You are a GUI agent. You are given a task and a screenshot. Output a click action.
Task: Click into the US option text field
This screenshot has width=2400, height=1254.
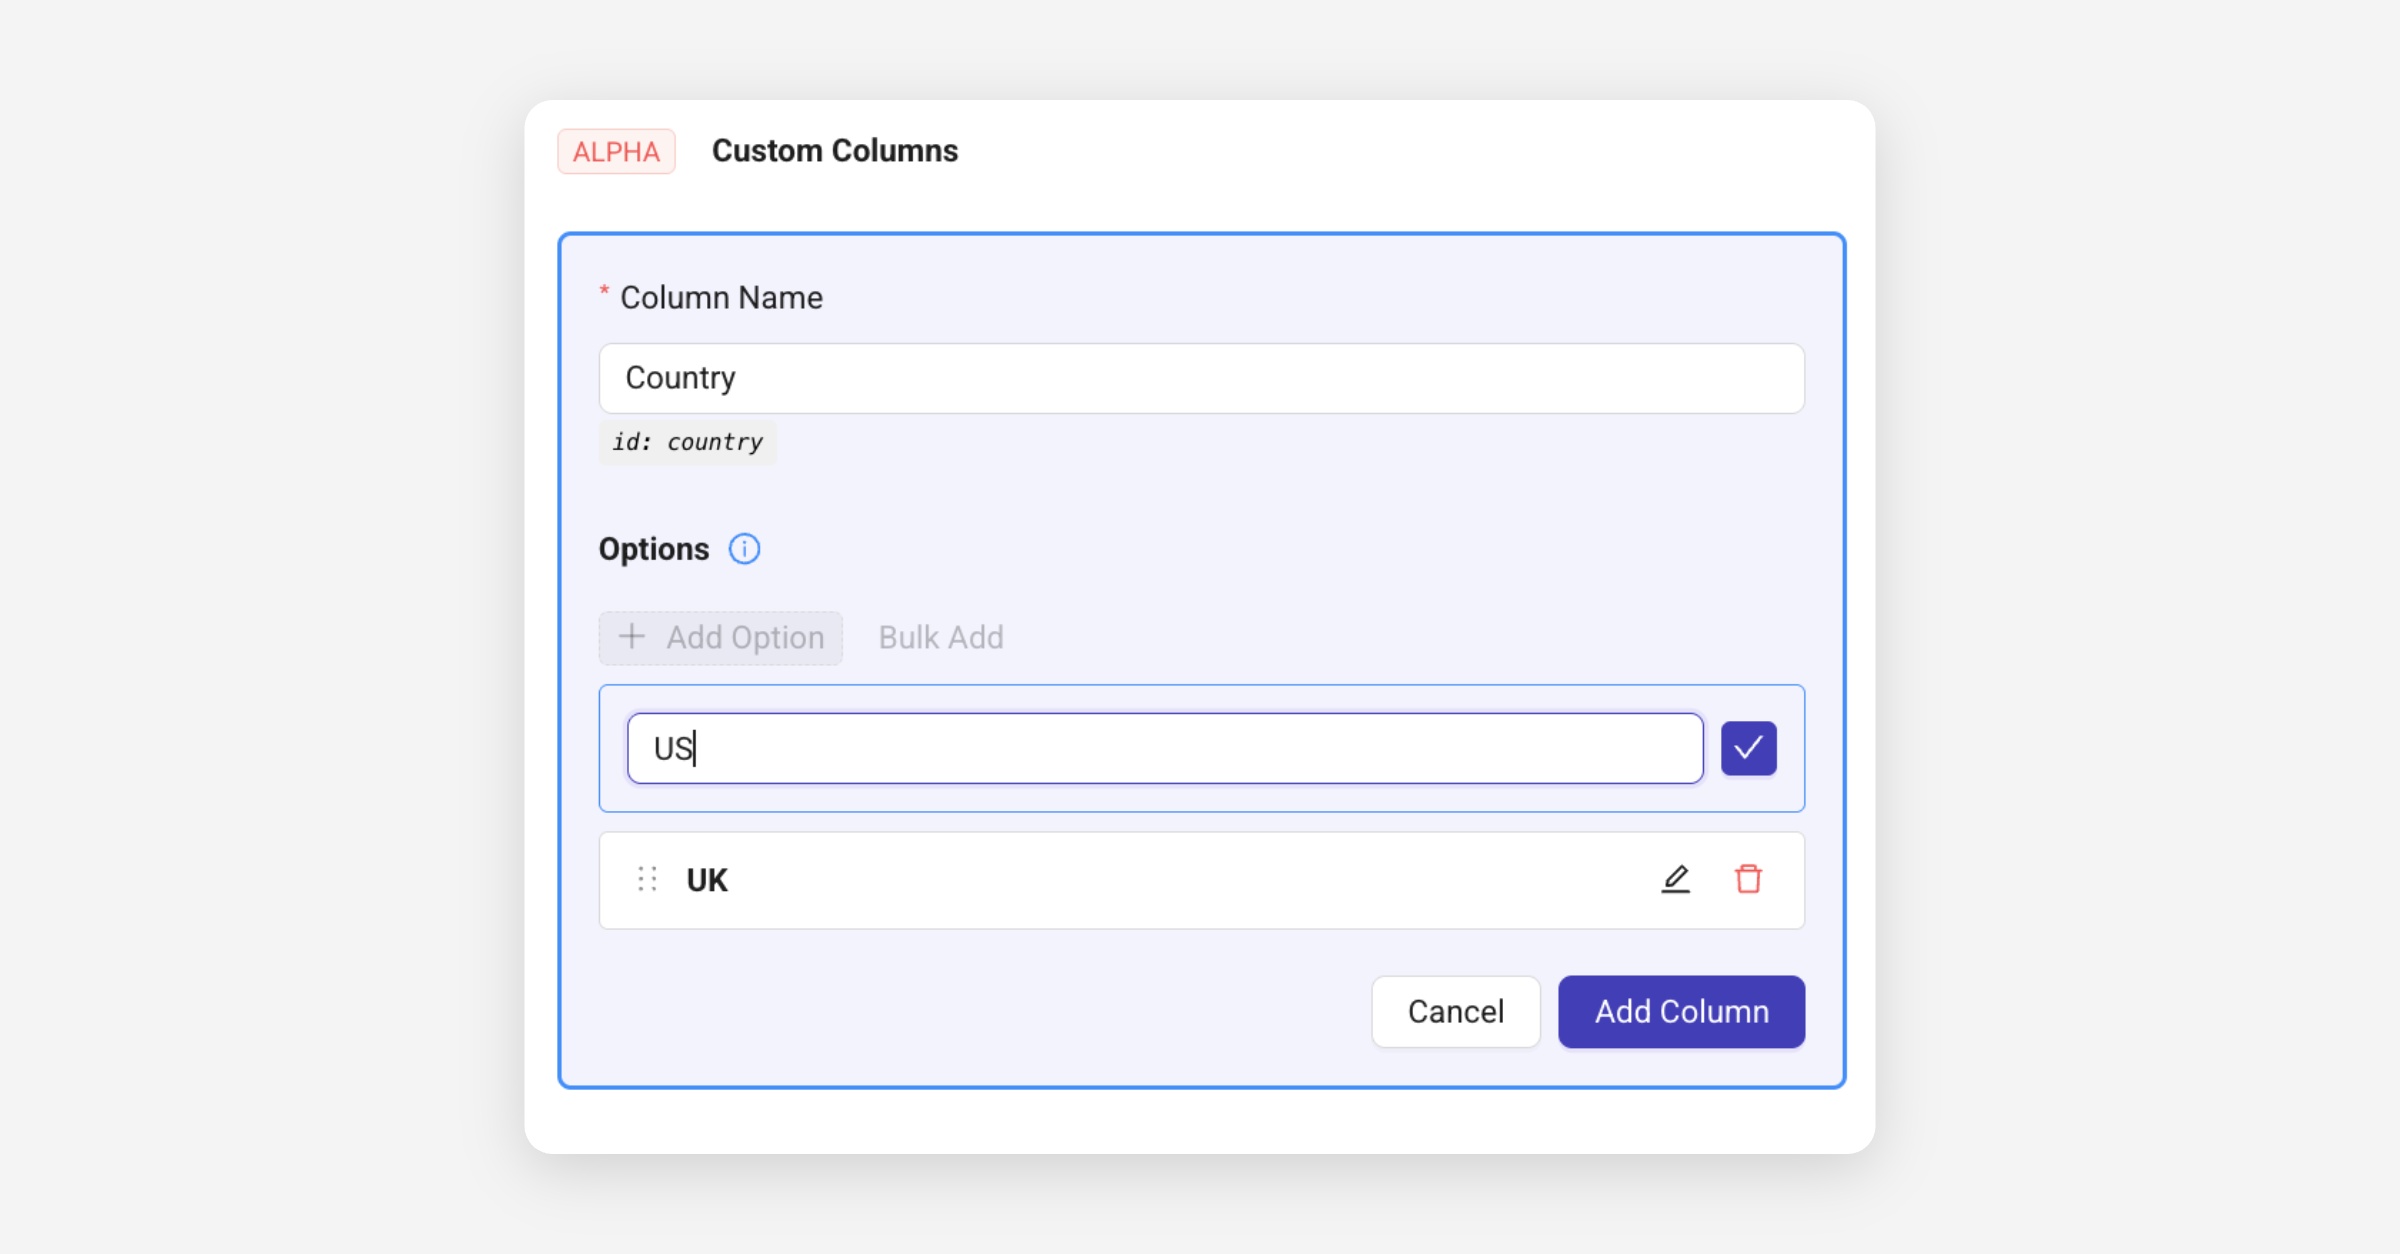point(1165,749)
